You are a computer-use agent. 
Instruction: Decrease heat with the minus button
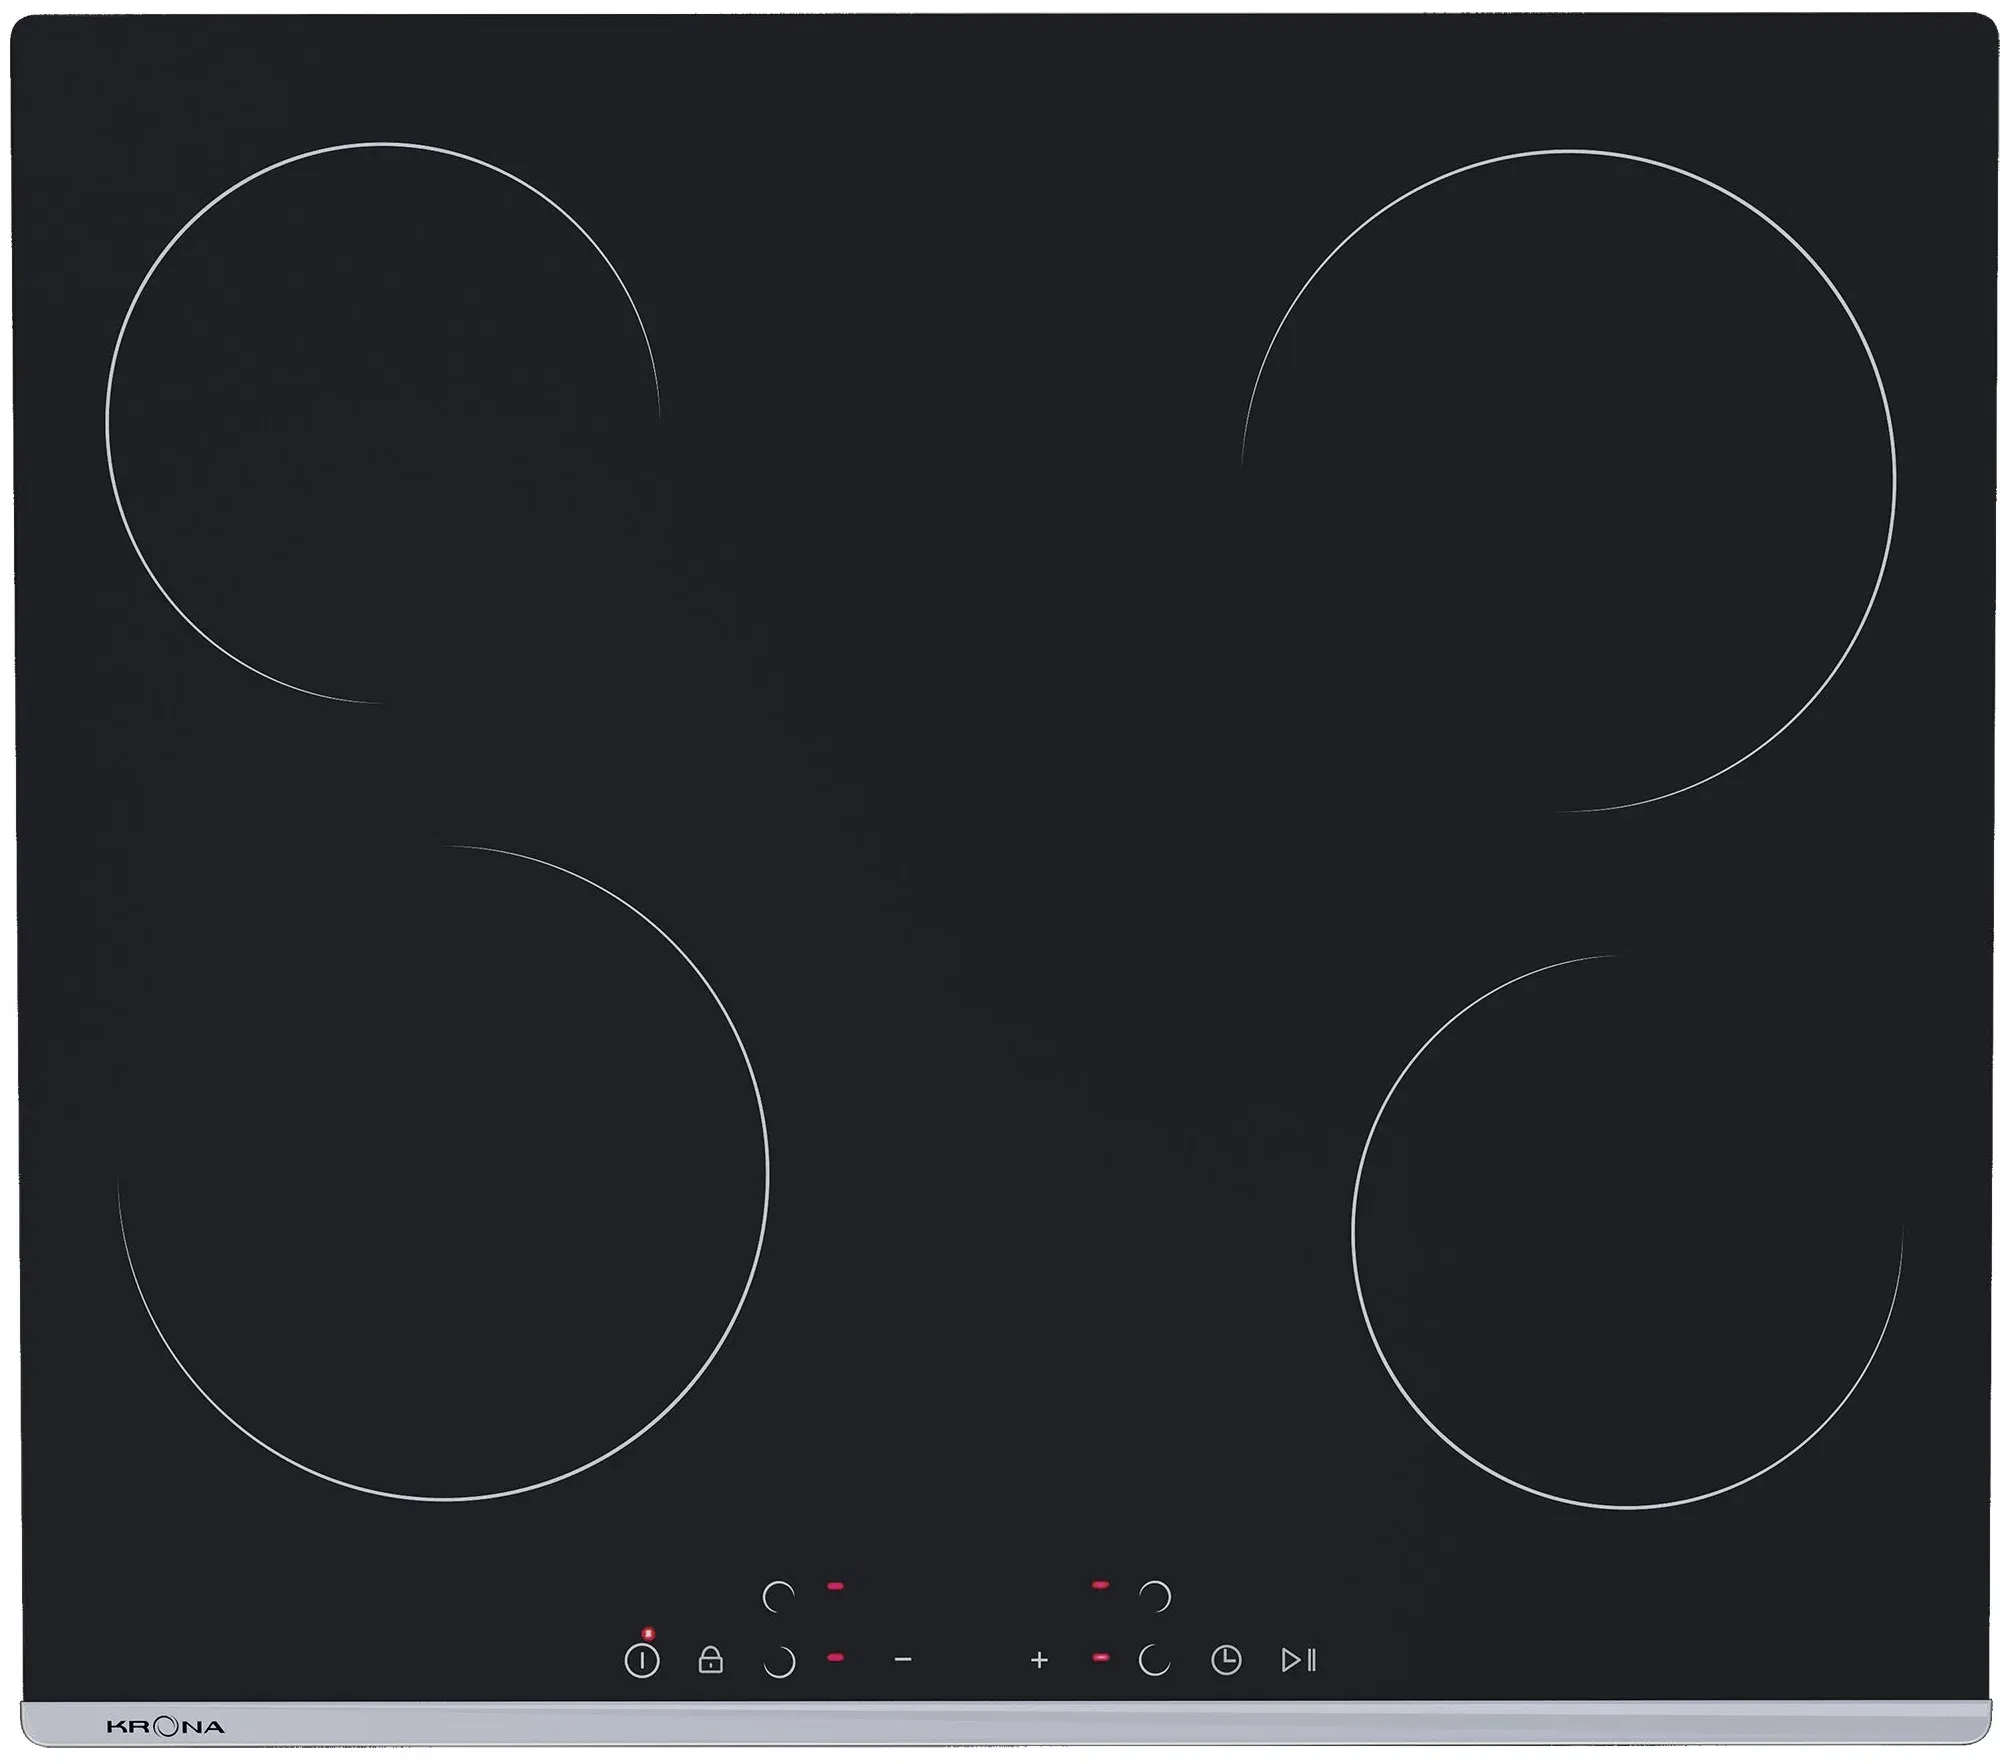click(903, 1660)
